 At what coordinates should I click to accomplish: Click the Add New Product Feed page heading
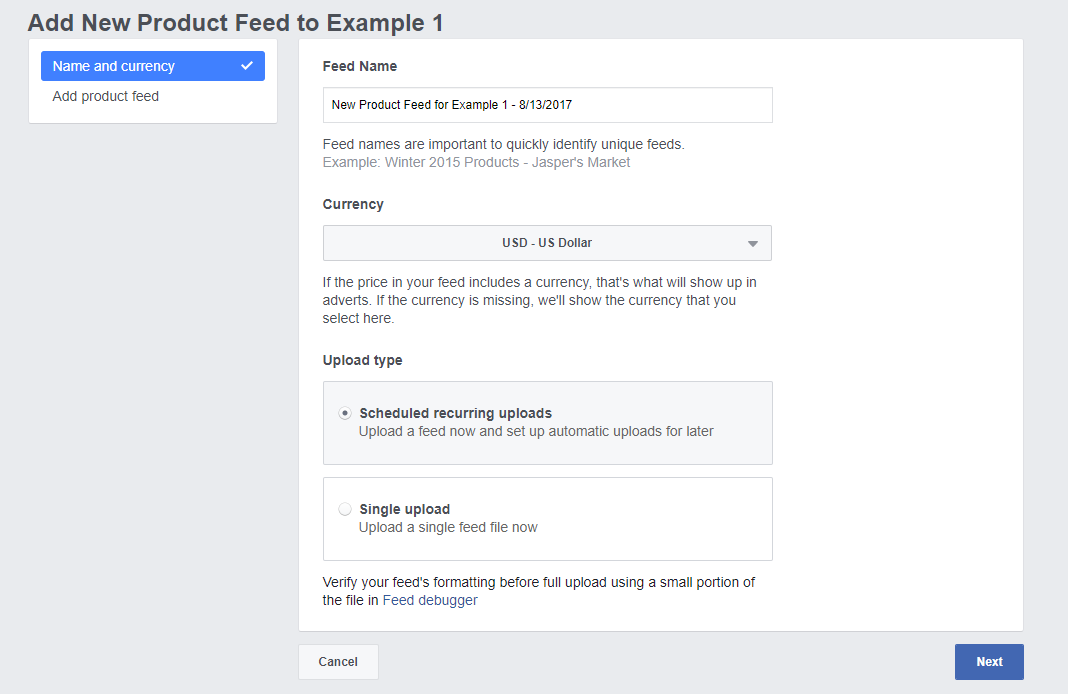click(x=236, y=22)
